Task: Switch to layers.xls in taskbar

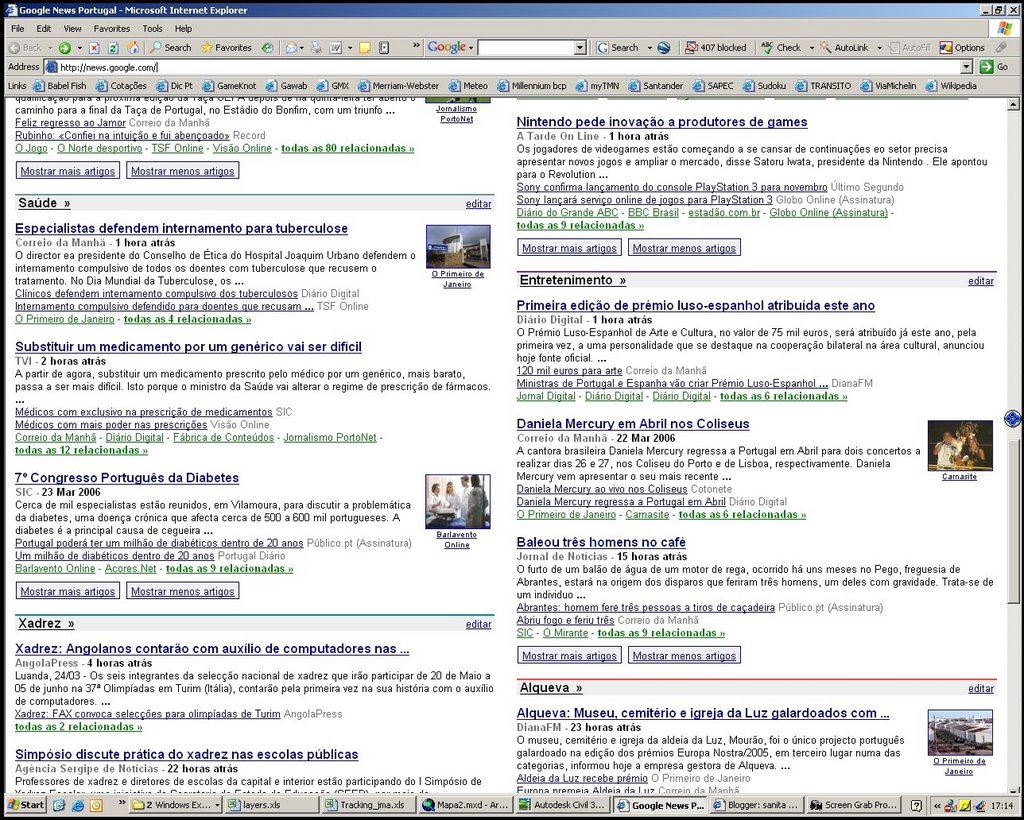Action: click(271, 804)
